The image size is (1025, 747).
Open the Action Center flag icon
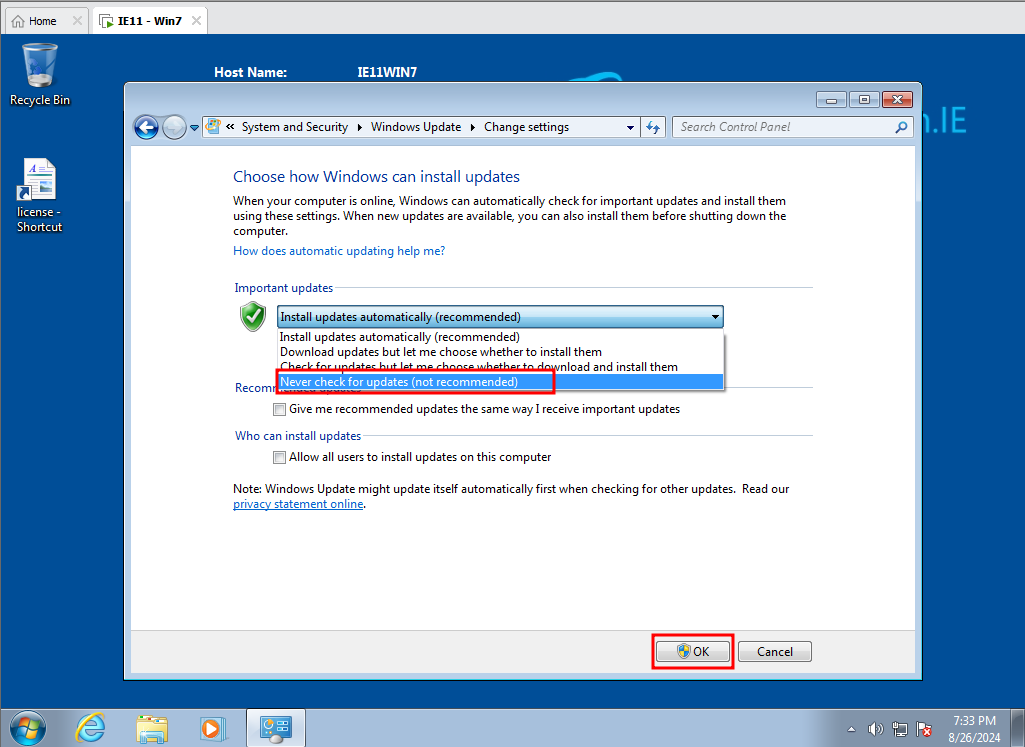[x=924, y=729]
